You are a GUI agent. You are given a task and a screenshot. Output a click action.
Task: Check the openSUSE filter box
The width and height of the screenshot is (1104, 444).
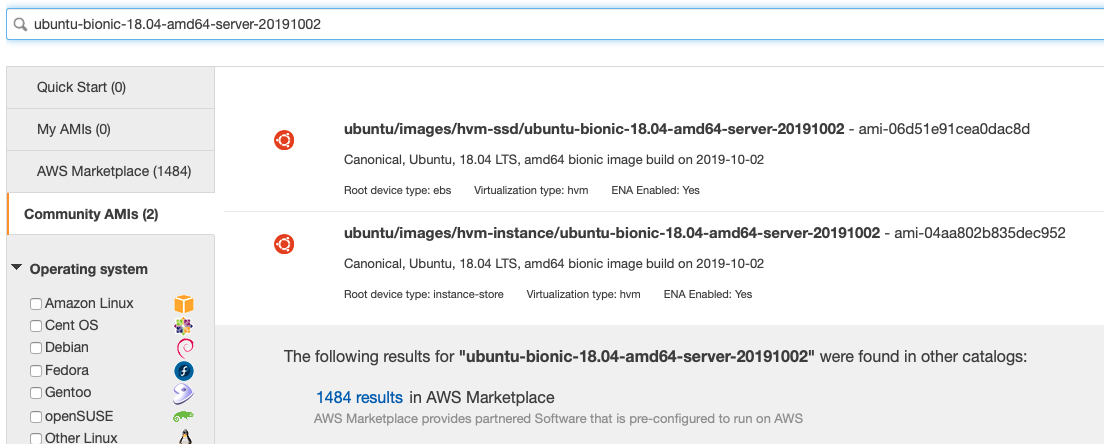36,417
